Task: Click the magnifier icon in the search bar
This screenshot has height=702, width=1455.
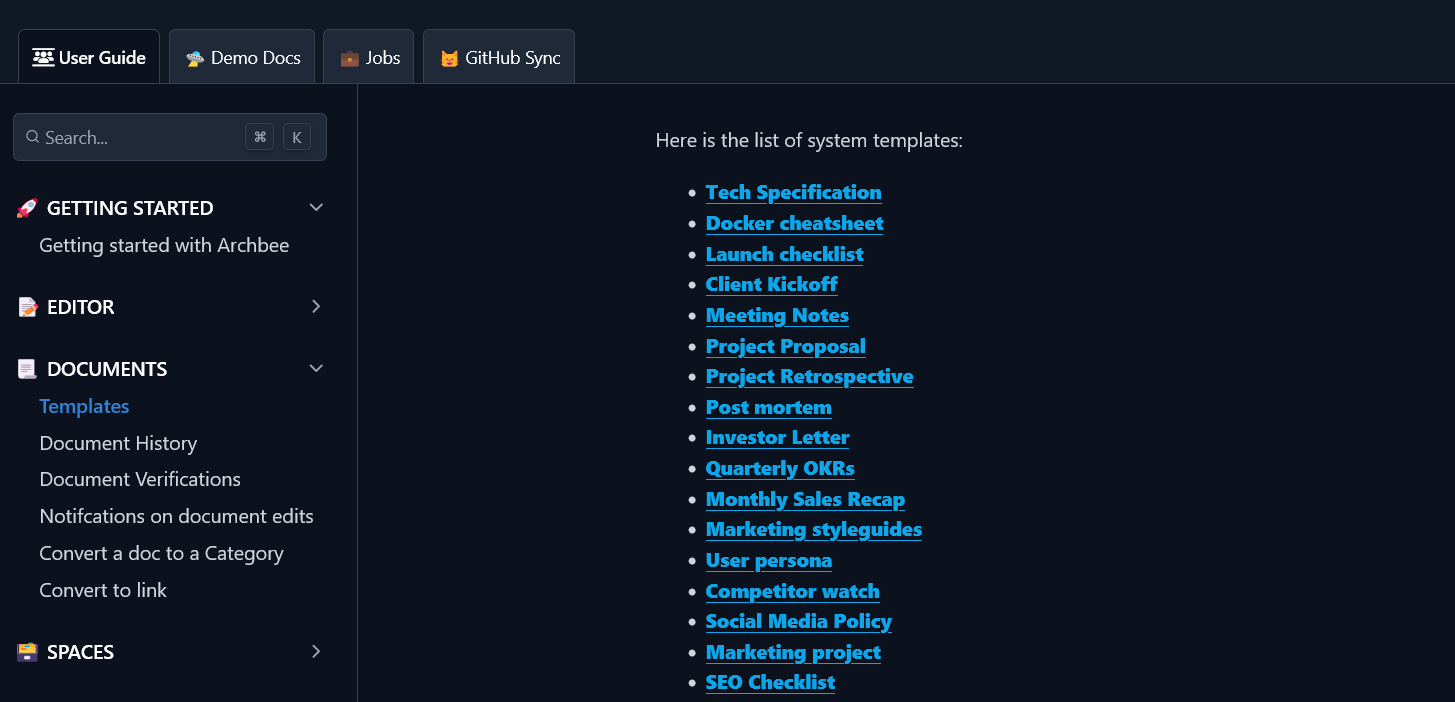Action: (33, 136)
